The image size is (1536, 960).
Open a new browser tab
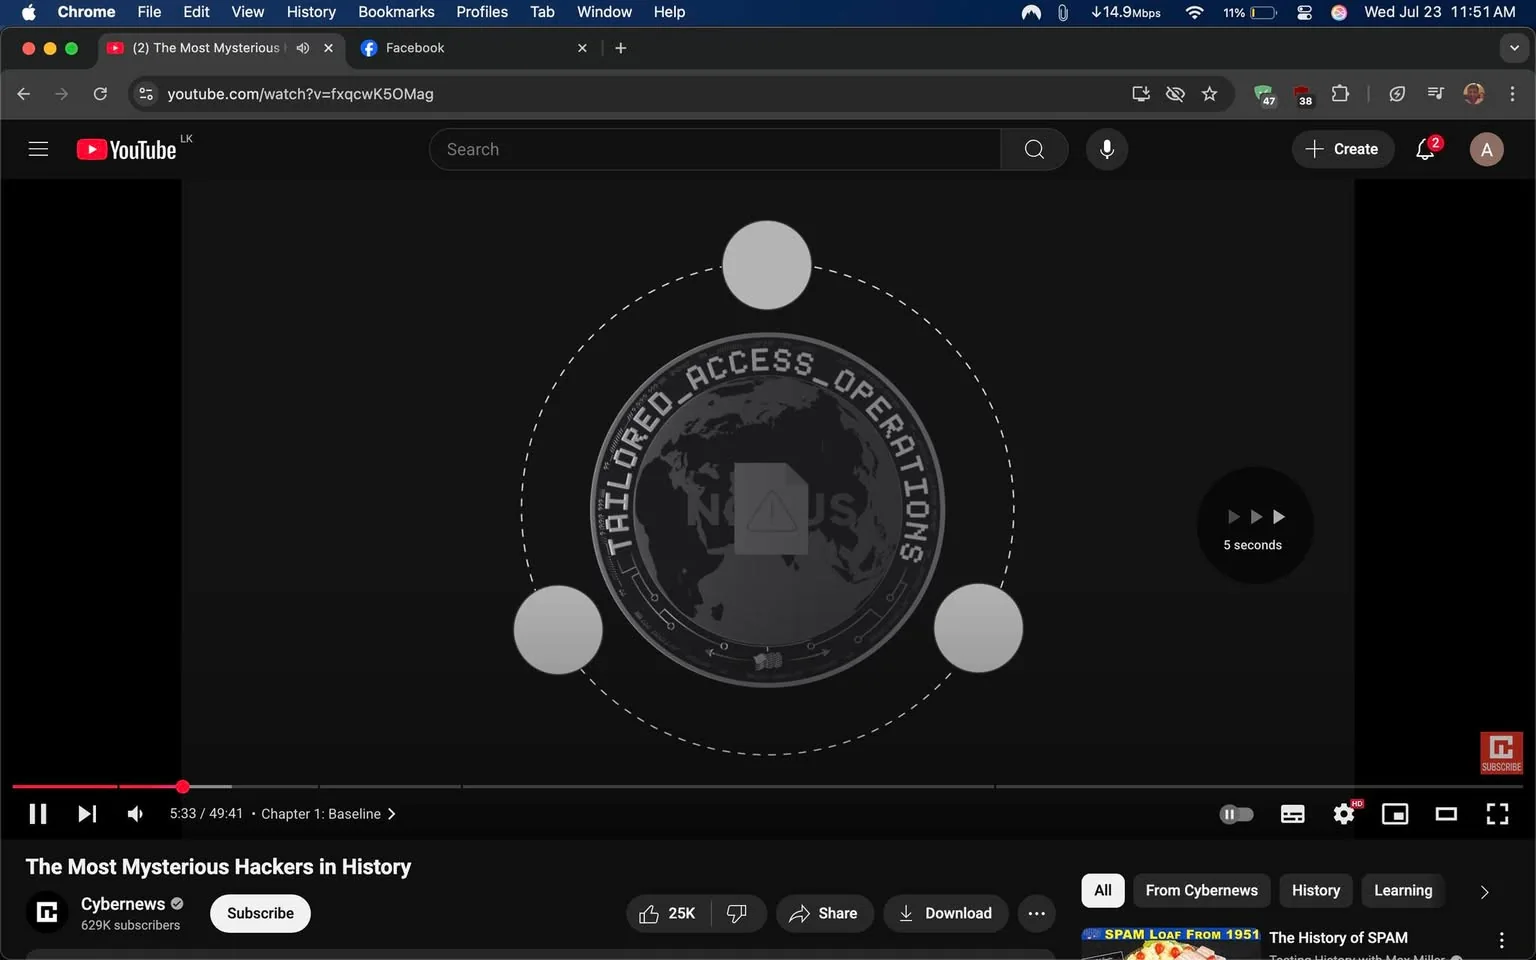pos(620,48)
